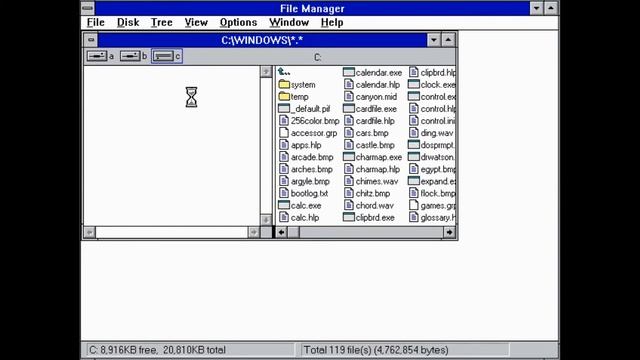
Task: Open the Options menu
Action: pos(238,22)
